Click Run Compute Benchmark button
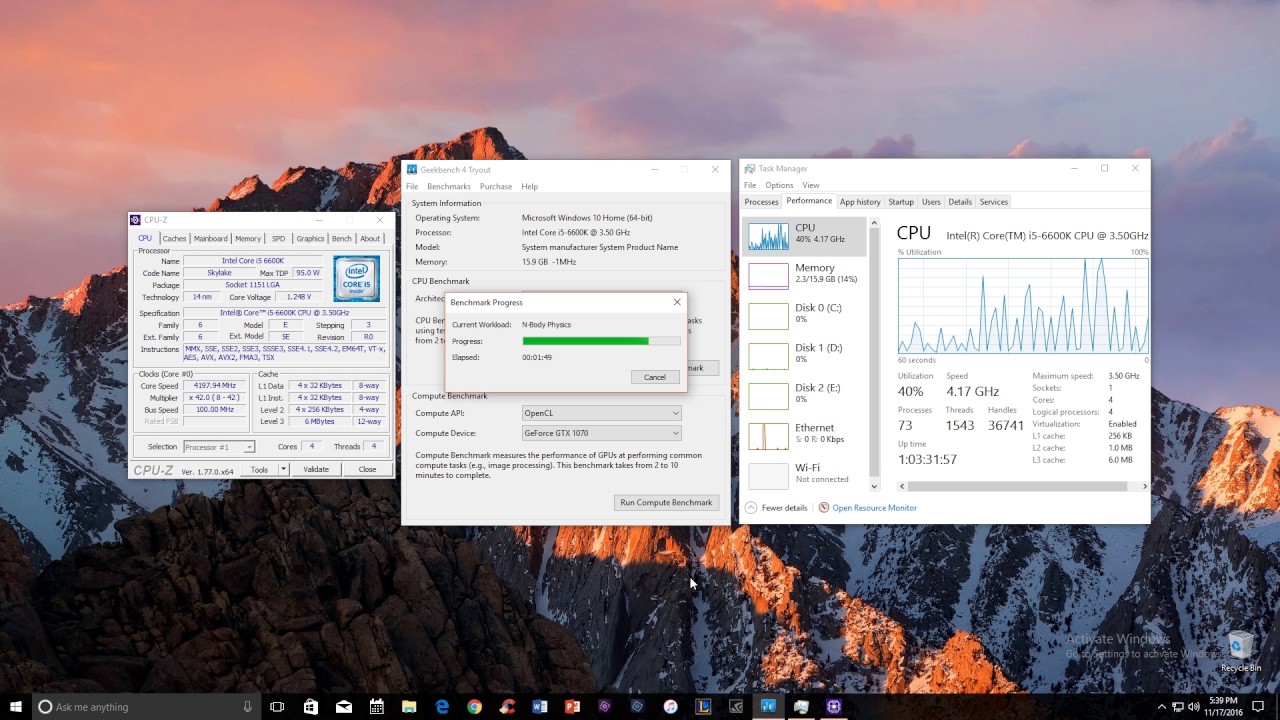The image size is (1280, 720). point(666,503)
